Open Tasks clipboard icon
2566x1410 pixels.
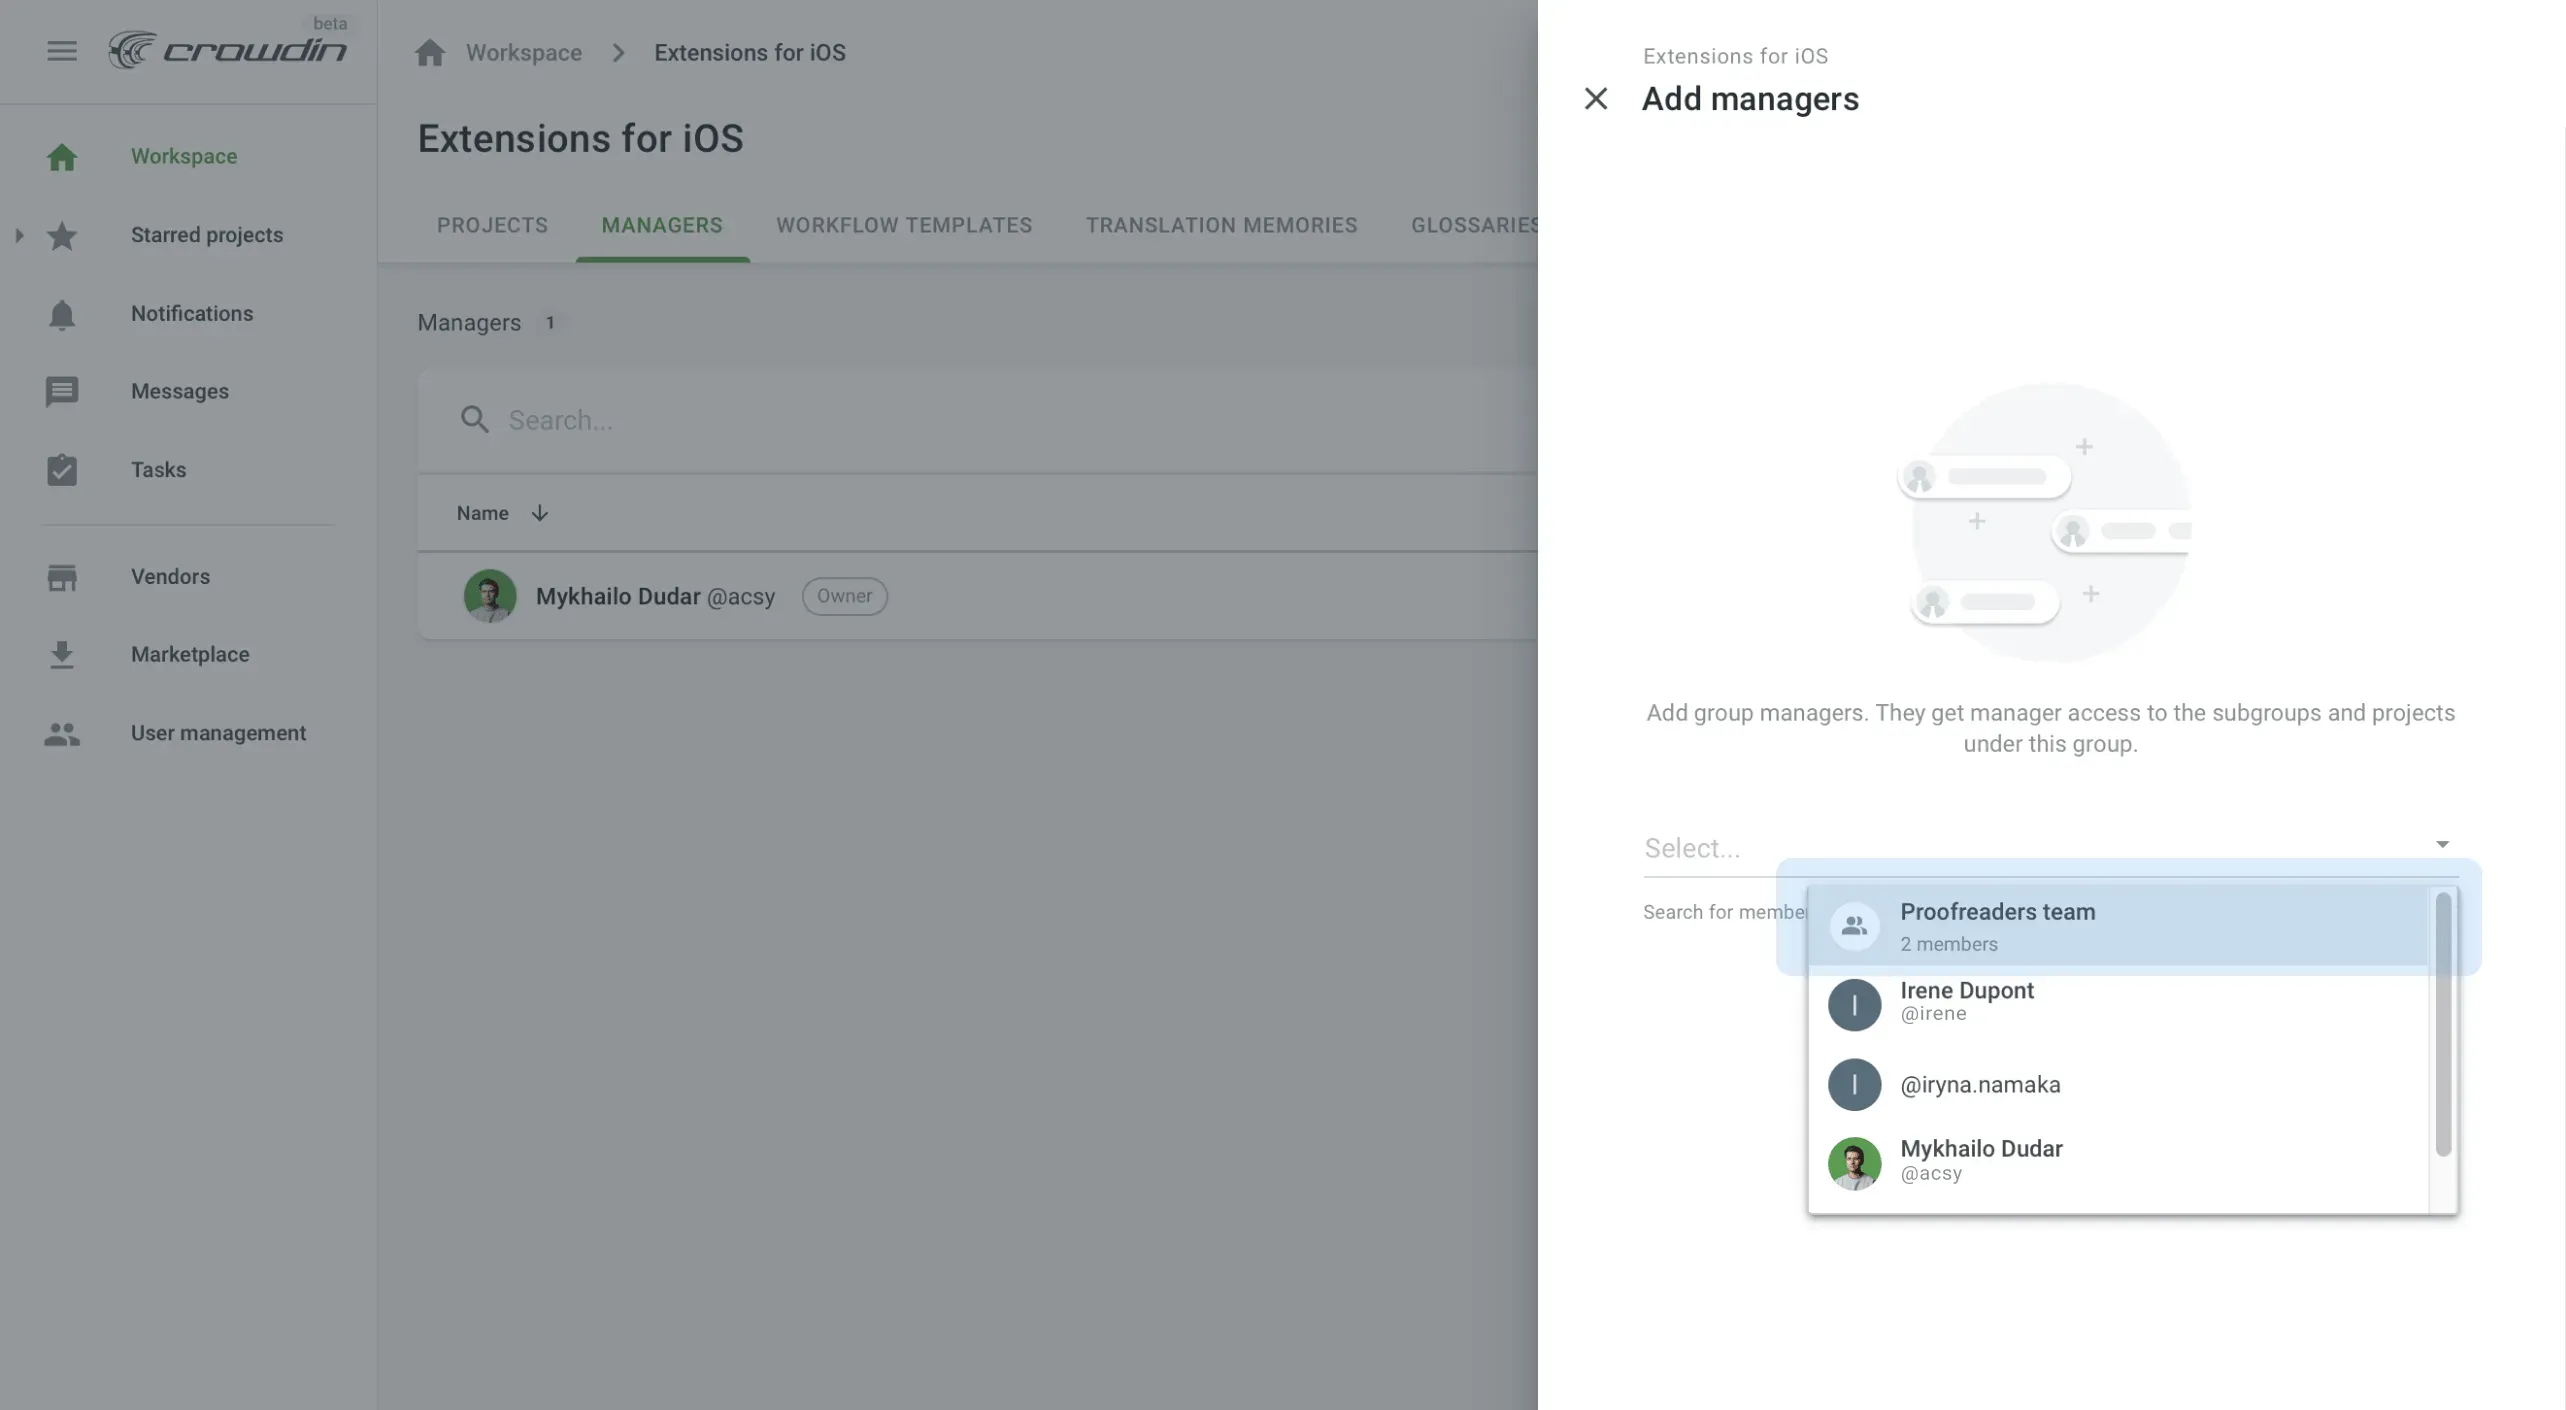click(61, 470)
